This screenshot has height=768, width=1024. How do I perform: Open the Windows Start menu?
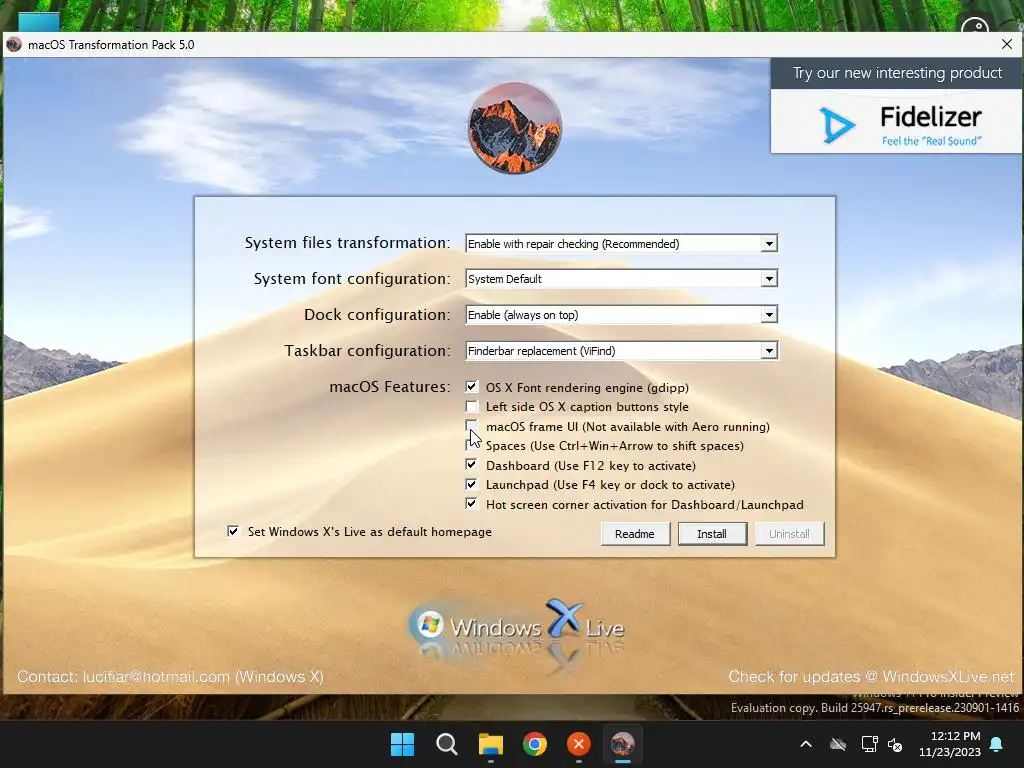(x=402, y=744)
